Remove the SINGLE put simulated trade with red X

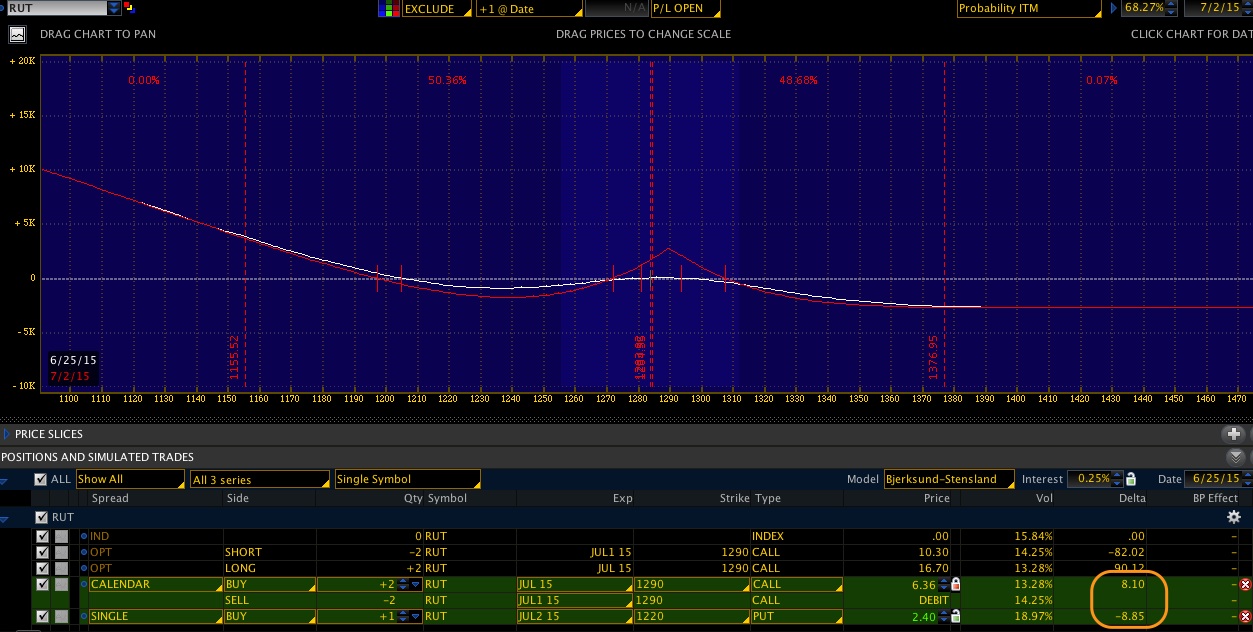tap(1245, 616)
